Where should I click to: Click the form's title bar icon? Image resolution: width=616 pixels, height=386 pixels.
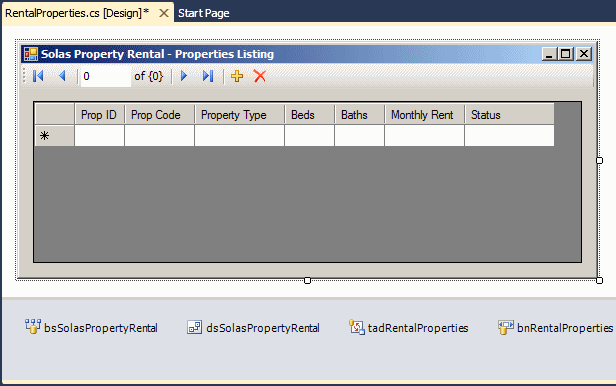[x=31, y=54]
